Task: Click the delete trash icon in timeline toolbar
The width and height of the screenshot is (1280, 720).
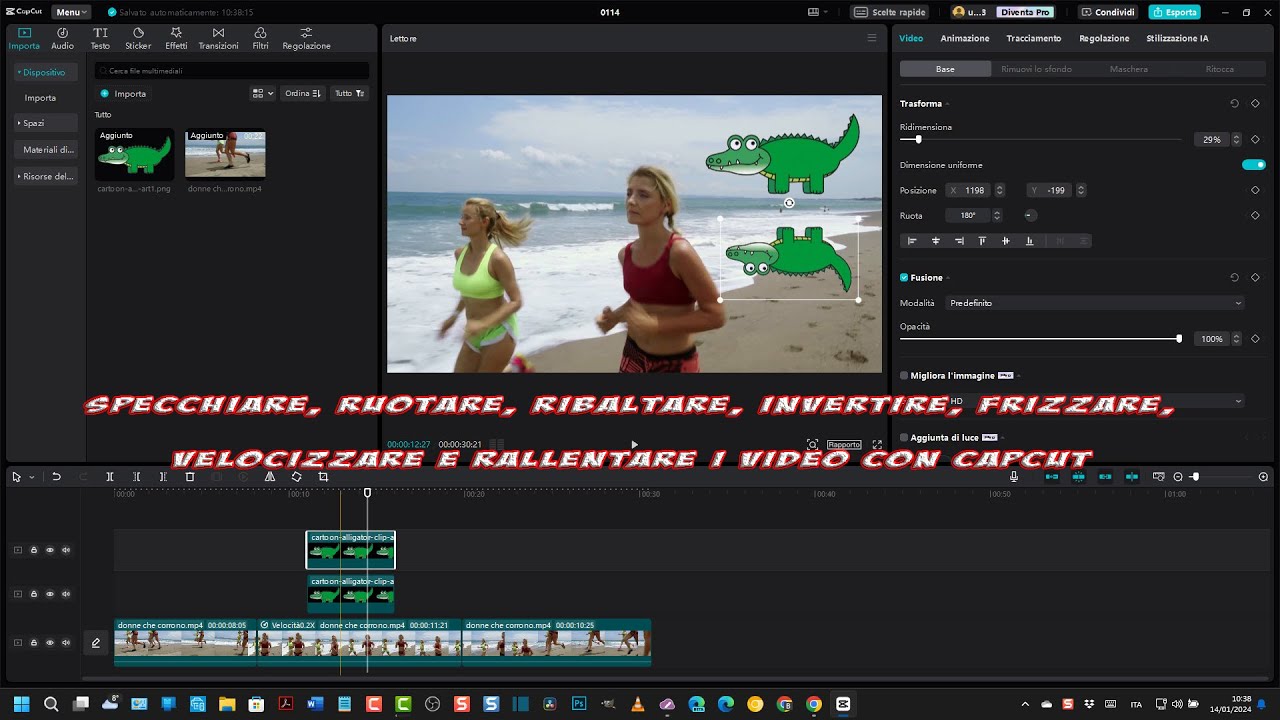Action: 190,477
